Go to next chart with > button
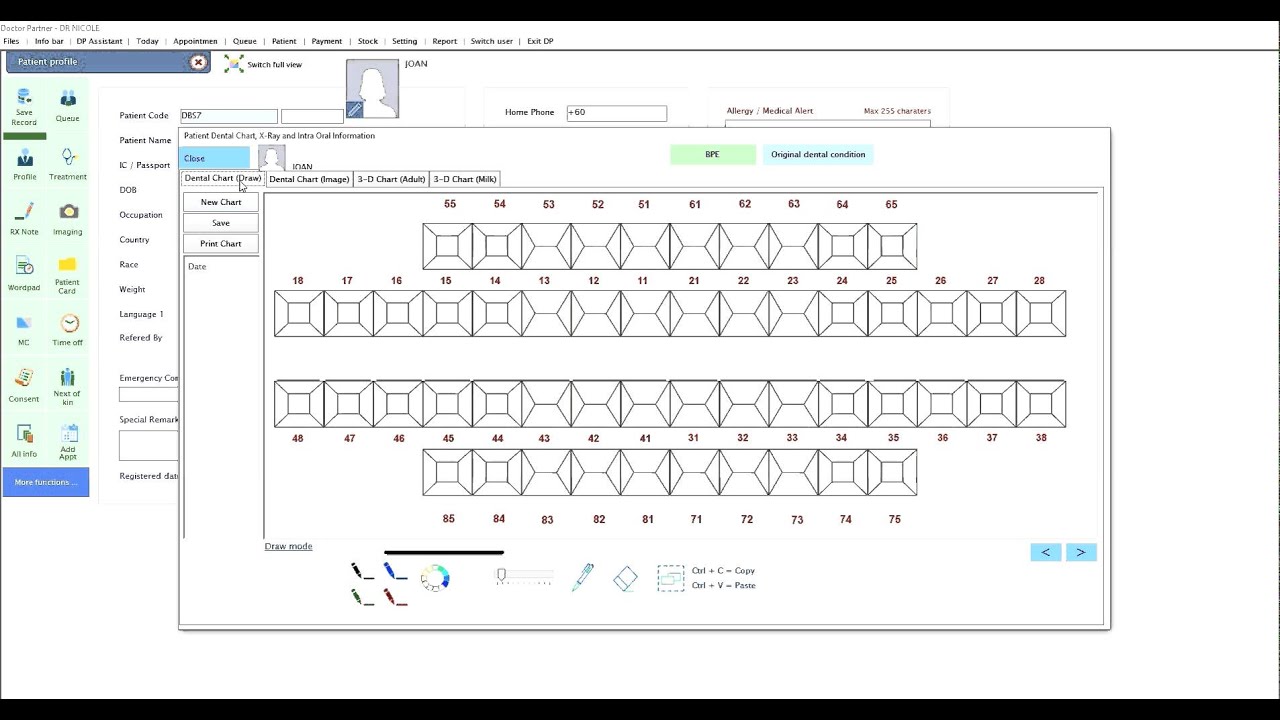 click(1081, 552)
